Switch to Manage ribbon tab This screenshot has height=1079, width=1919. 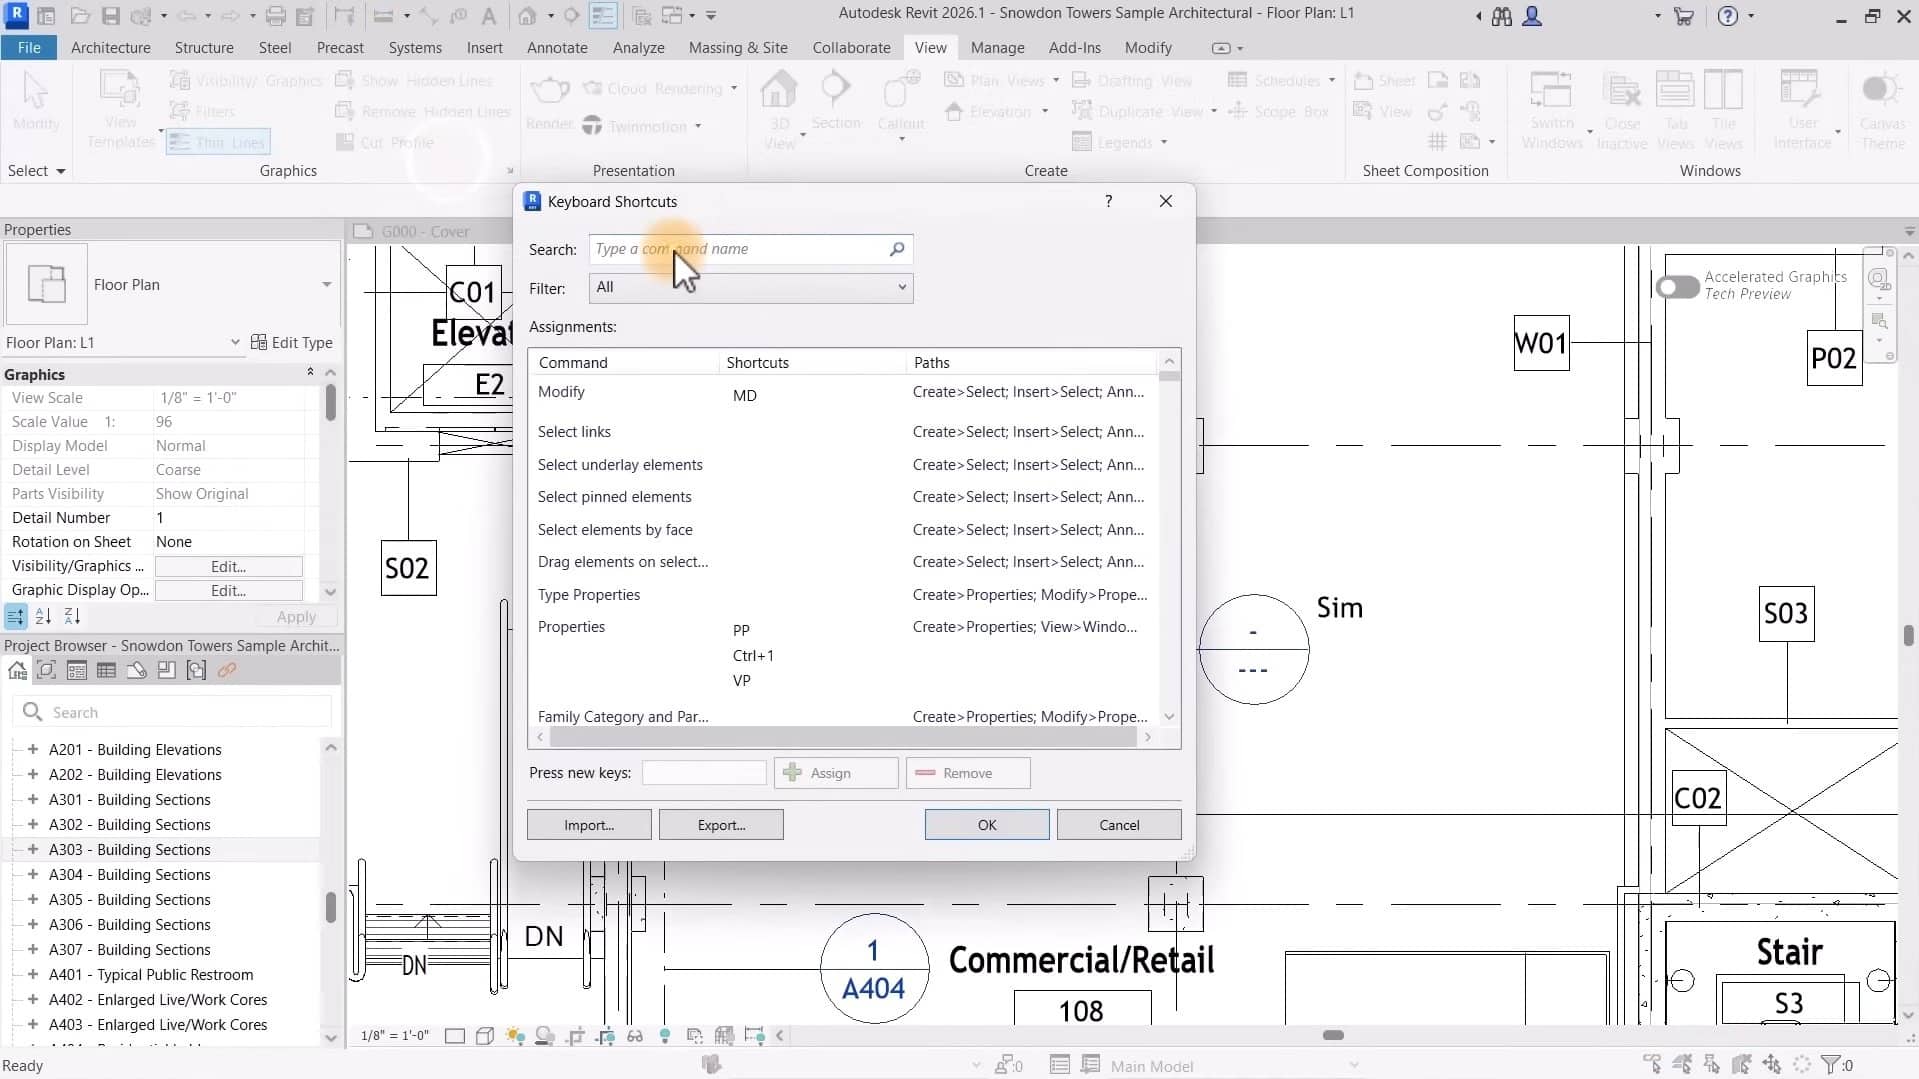coord(997,48)
